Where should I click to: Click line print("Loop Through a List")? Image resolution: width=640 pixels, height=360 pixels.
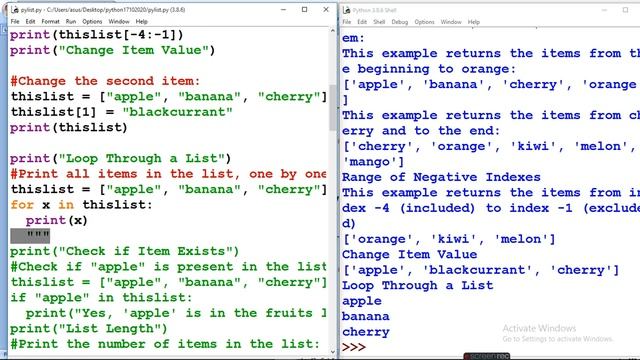120,158
